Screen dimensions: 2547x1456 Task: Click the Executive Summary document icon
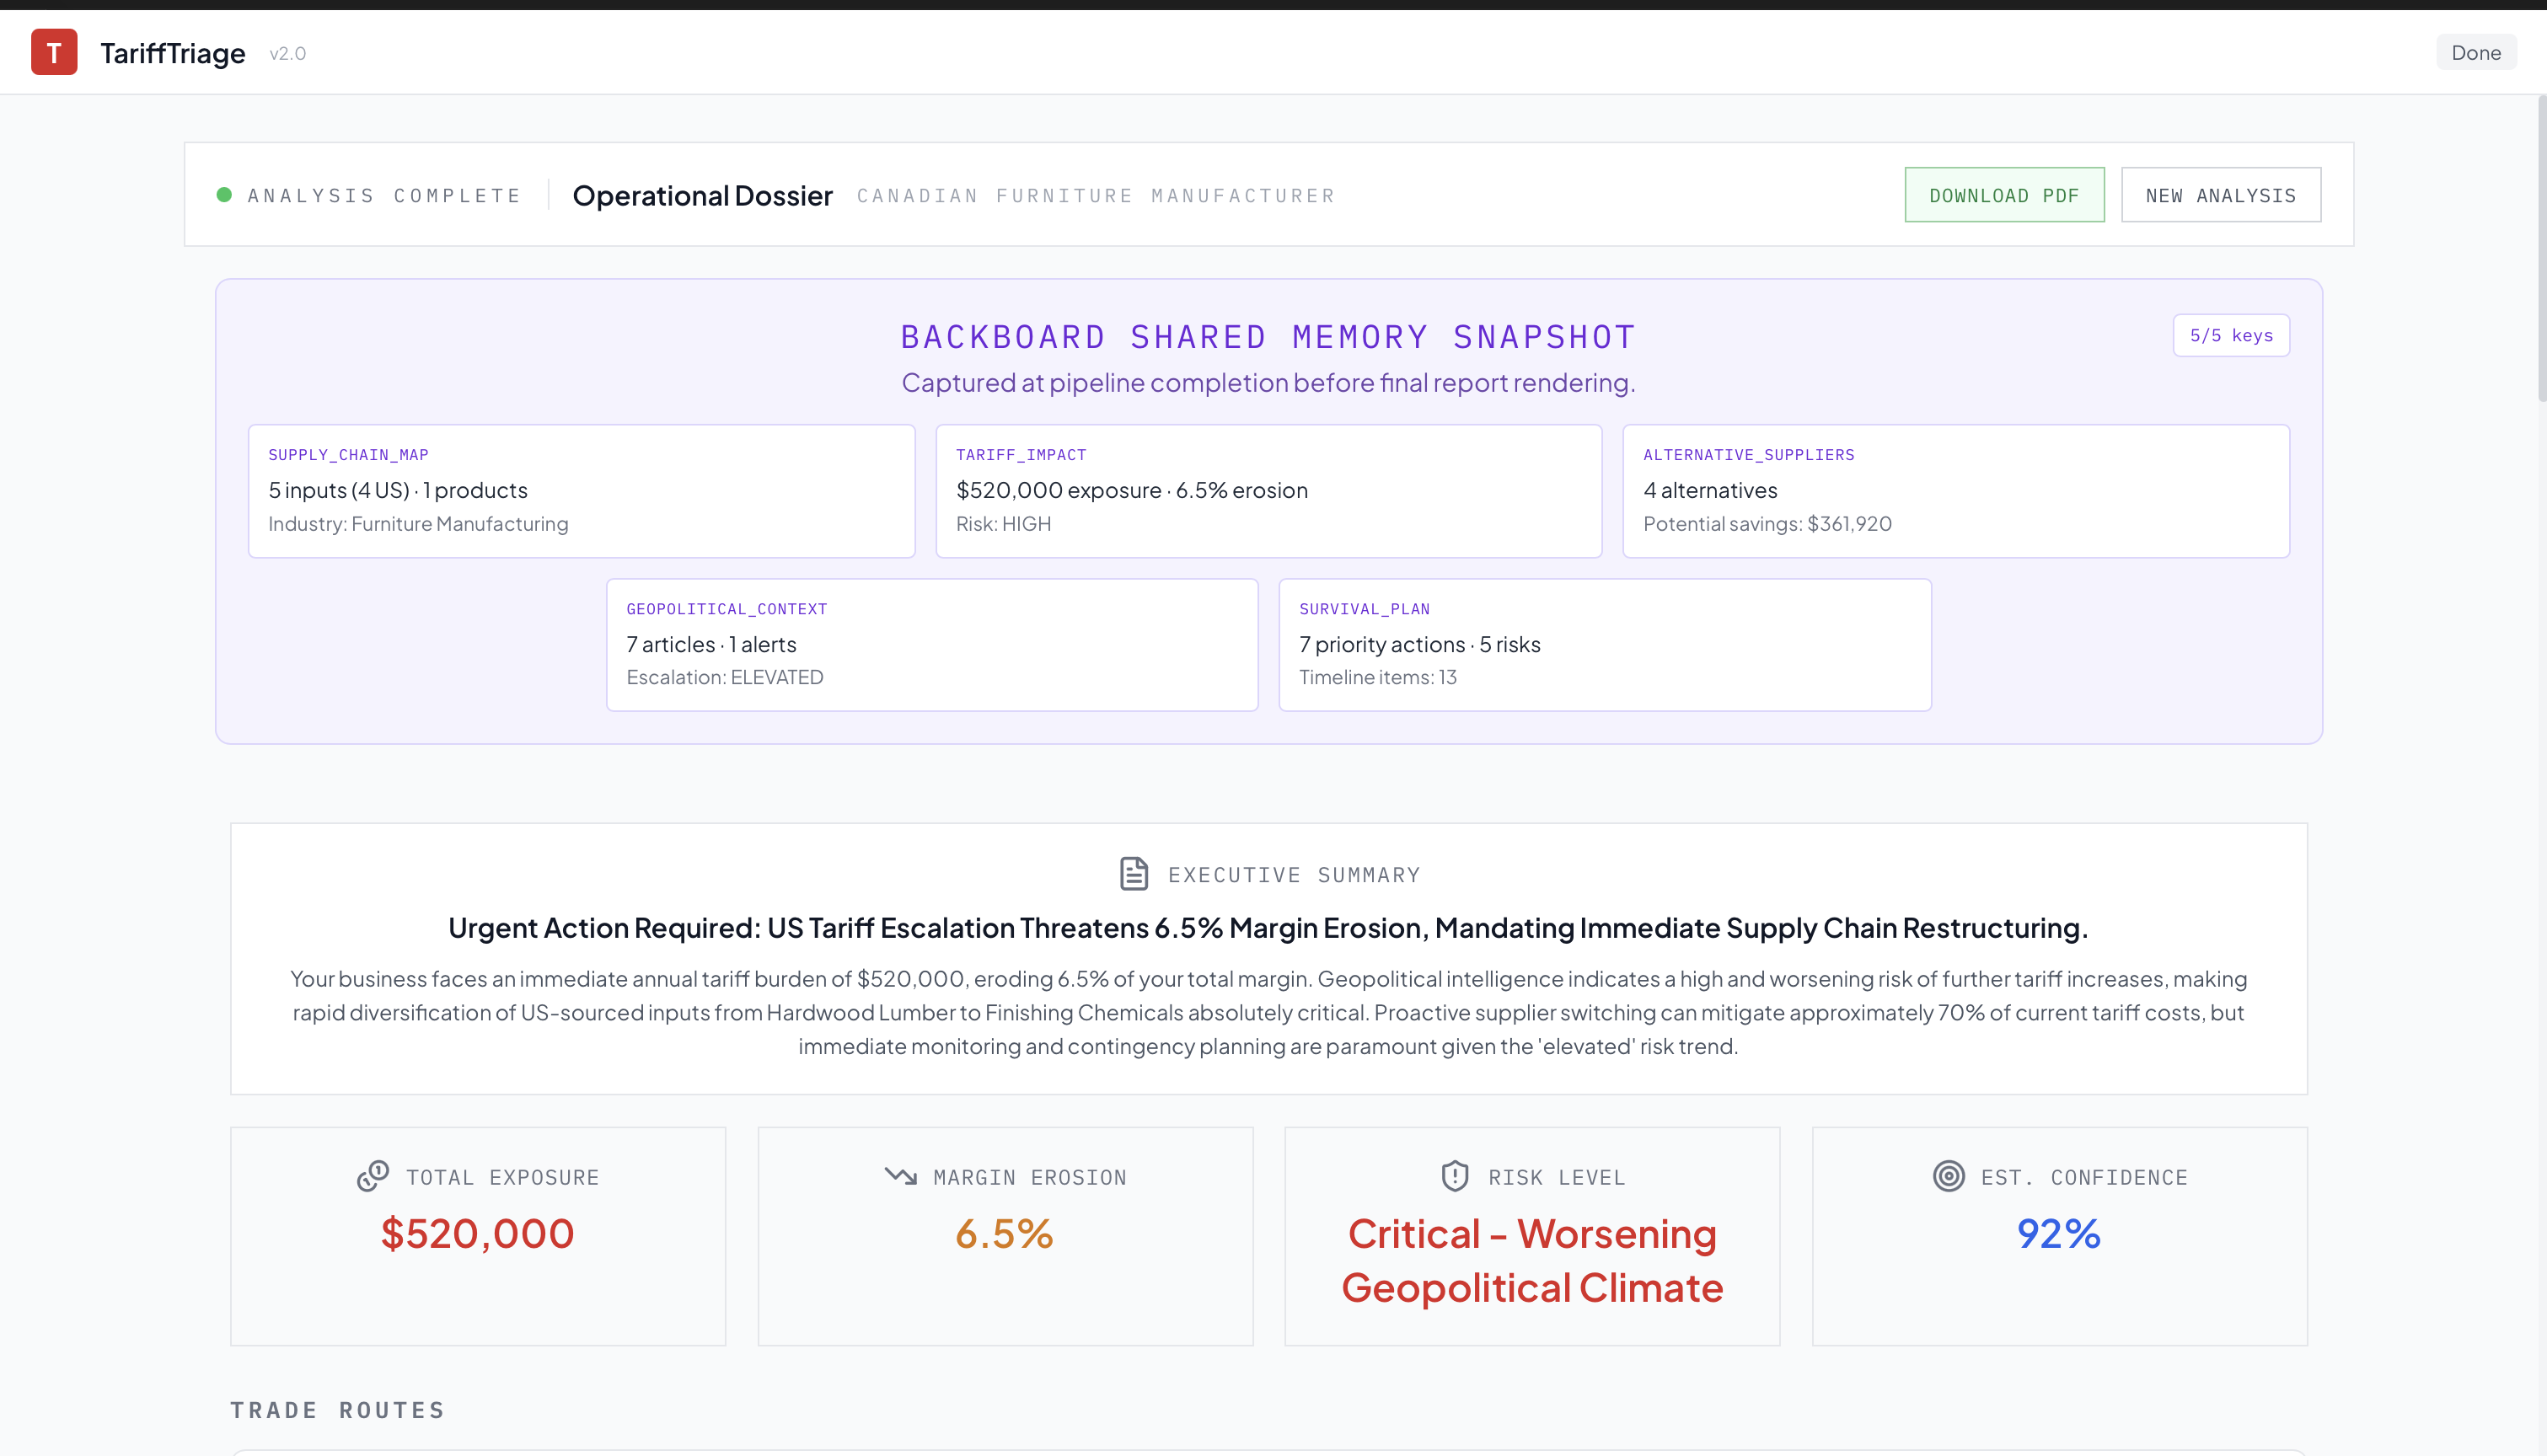click(1133, 874)
